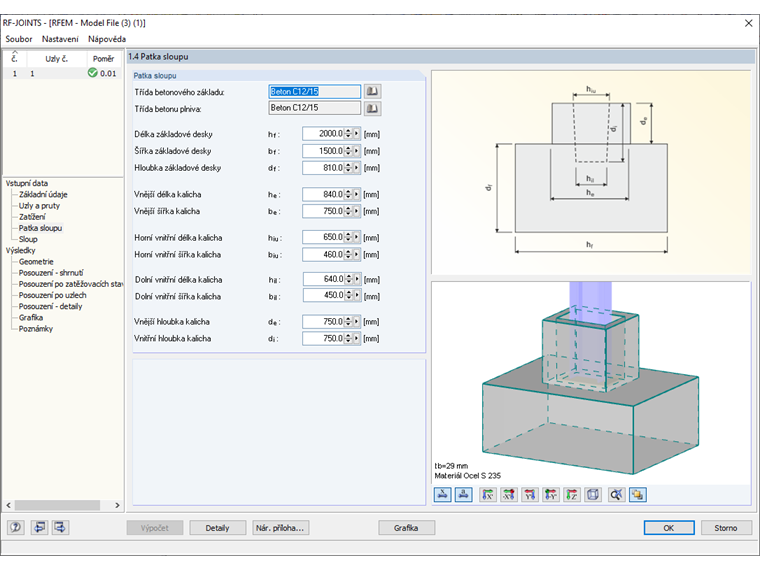Screen dimensions: 760x570
Task: Open arrow menu for Horní vnitřní šířka kalicha
Action: (357, 254)
